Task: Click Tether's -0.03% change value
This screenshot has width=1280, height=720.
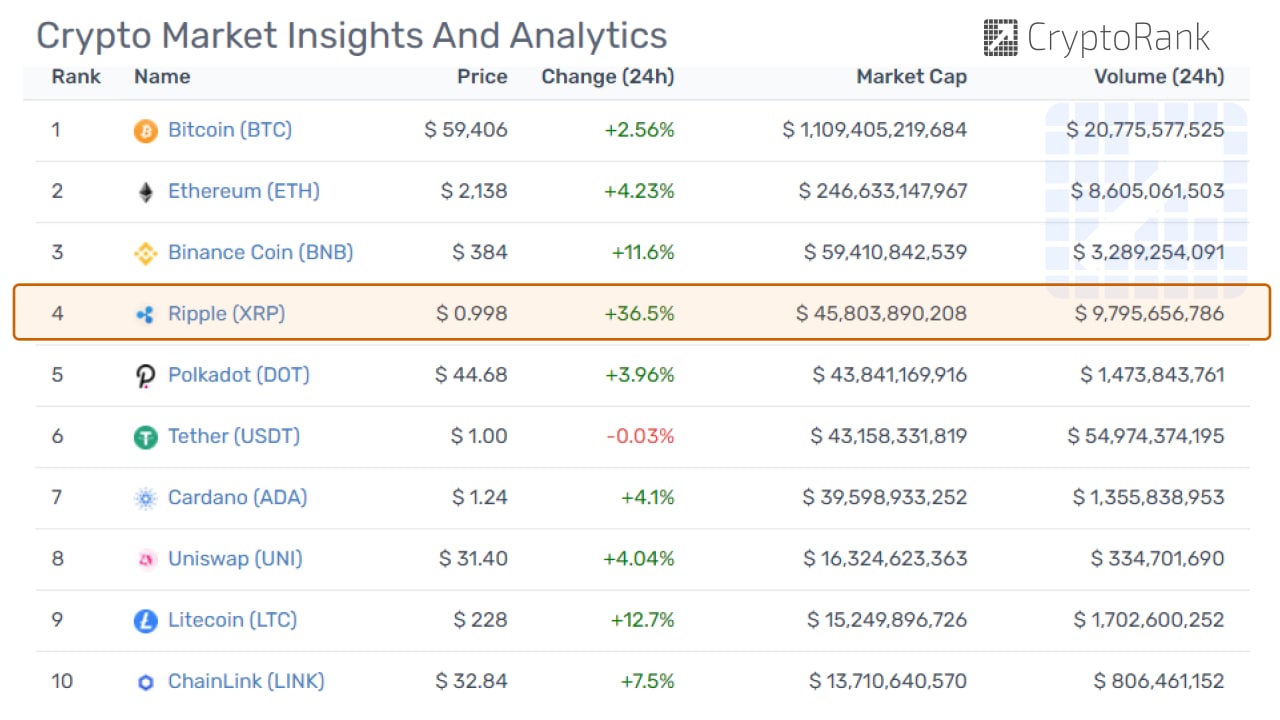Action: [641, 436]
